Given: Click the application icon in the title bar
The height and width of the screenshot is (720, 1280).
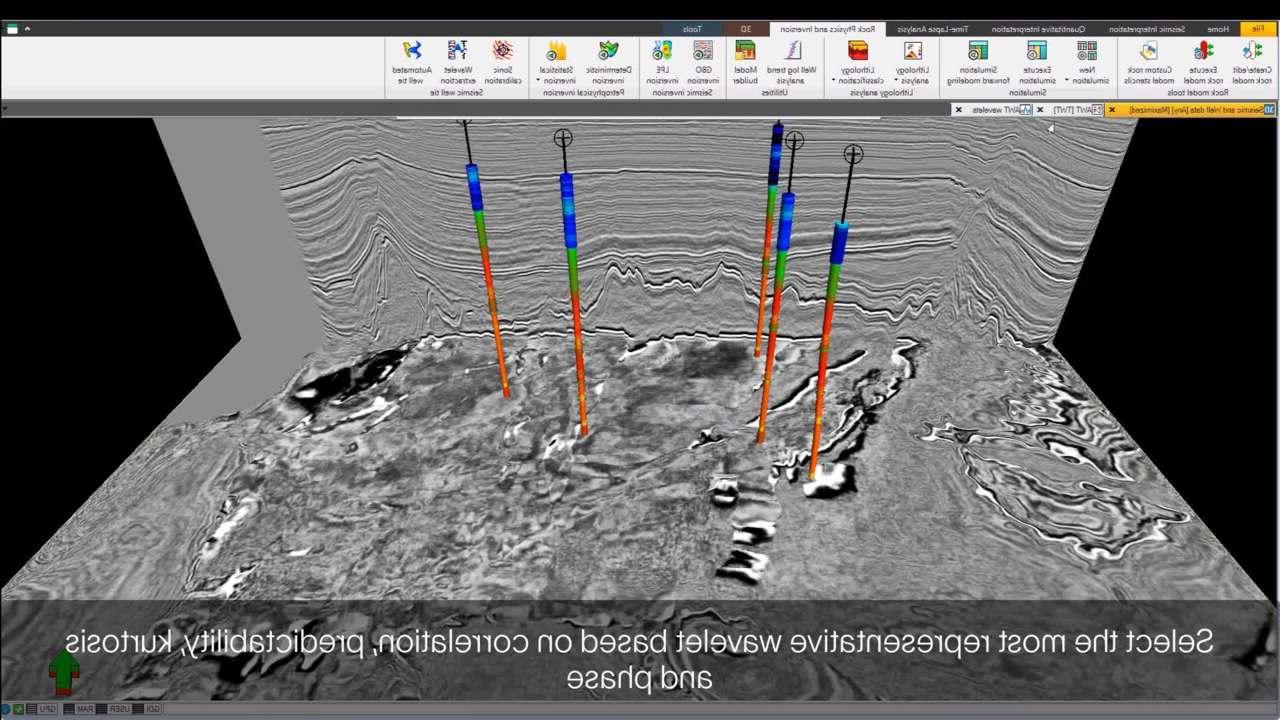Looking at the screenshot, I should 11,29.
